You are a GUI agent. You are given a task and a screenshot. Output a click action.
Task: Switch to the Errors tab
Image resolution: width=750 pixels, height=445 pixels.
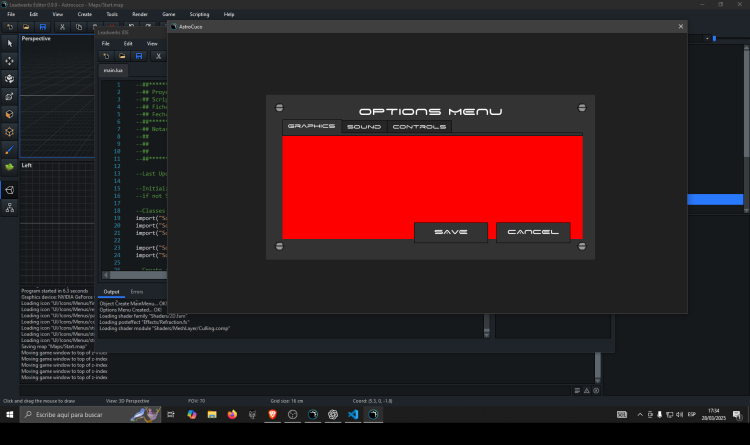click(x=137, y=292)
